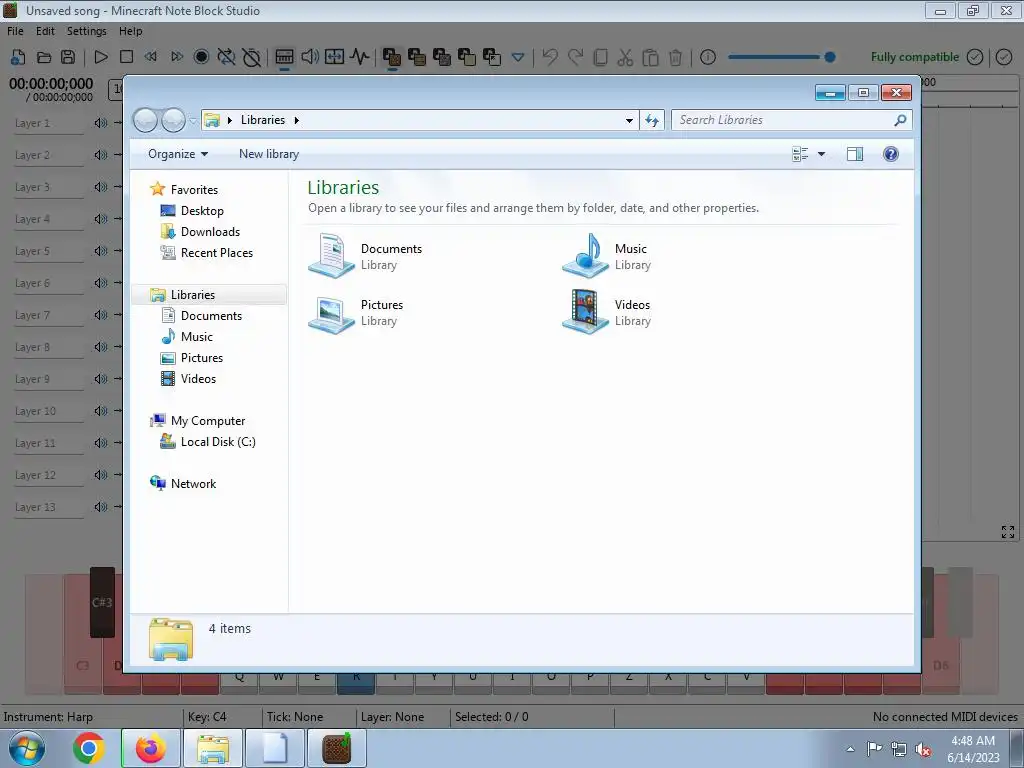Click the change your view icon

click(x=800, y=154)
